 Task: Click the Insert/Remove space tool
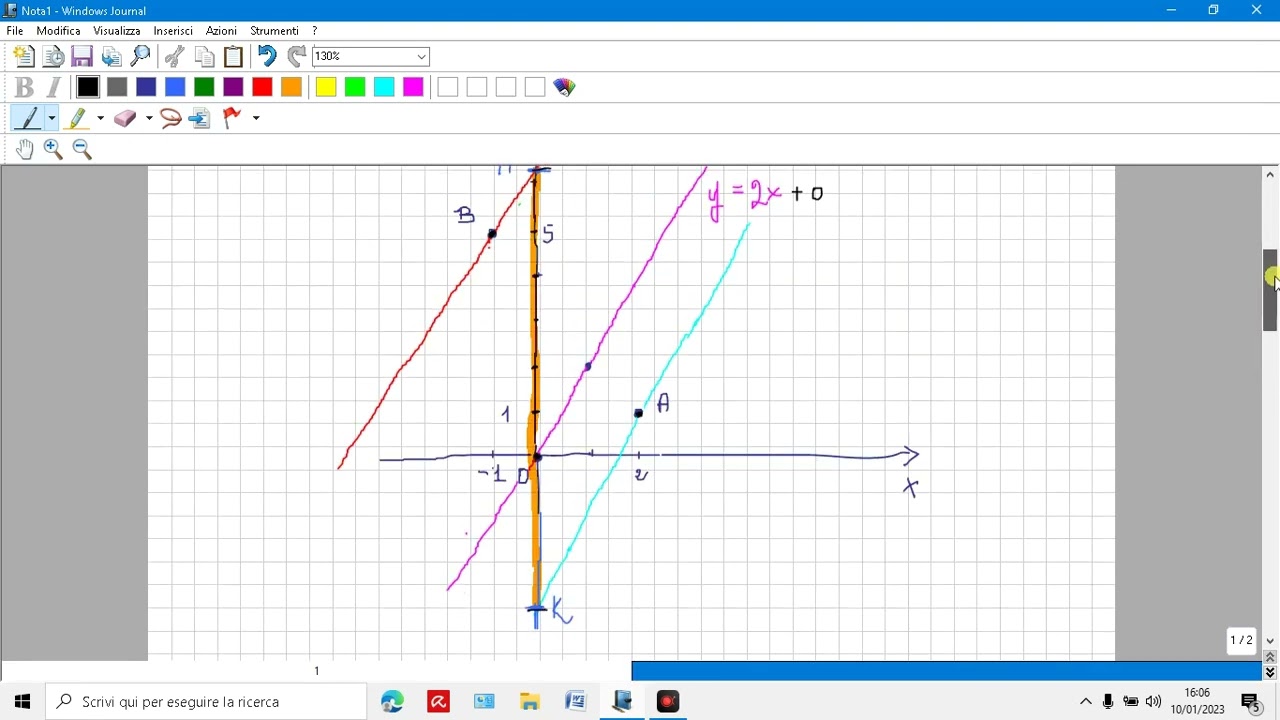click(200, 118)
